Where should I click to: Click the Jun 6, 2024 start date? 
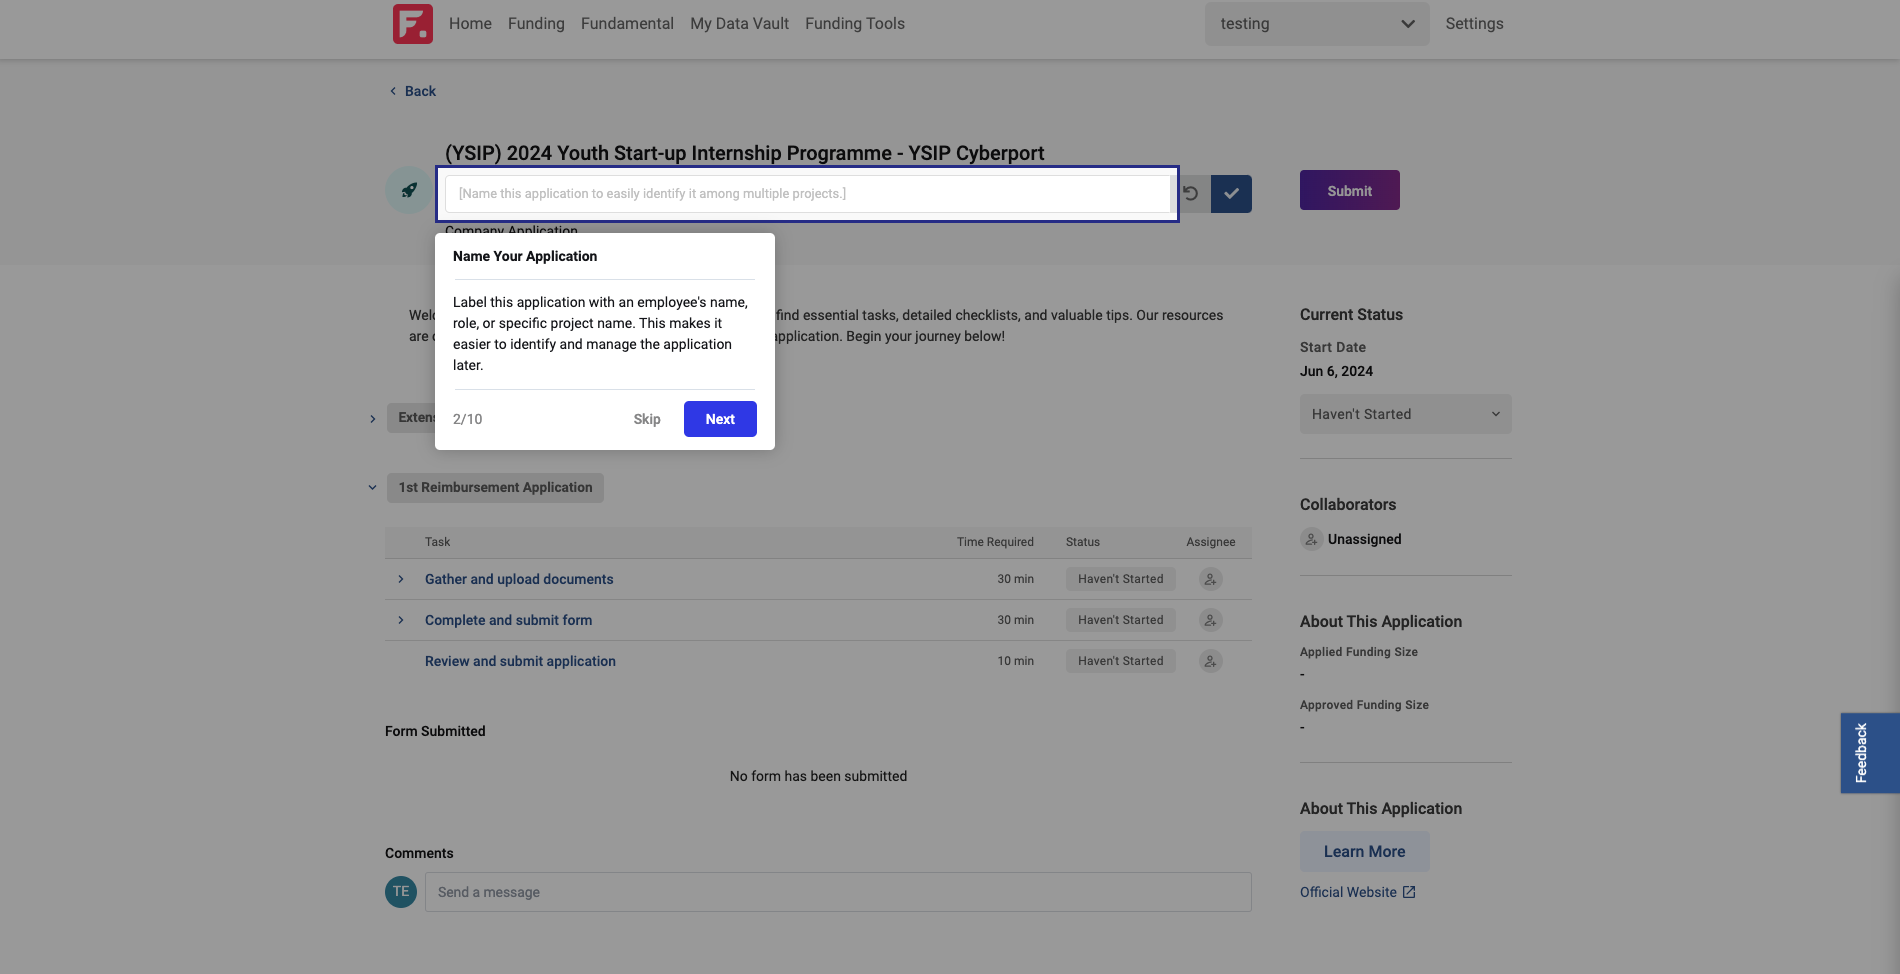click(1336, 371)
